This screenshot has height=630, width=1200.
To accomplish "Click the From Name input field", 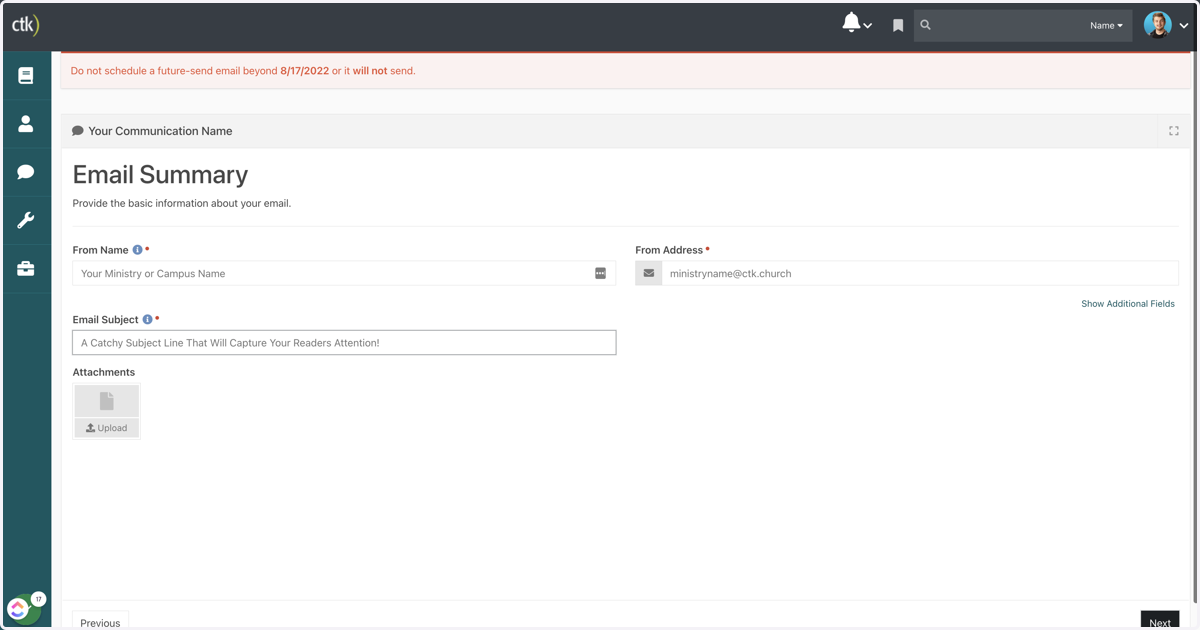I will click(344, 273).
